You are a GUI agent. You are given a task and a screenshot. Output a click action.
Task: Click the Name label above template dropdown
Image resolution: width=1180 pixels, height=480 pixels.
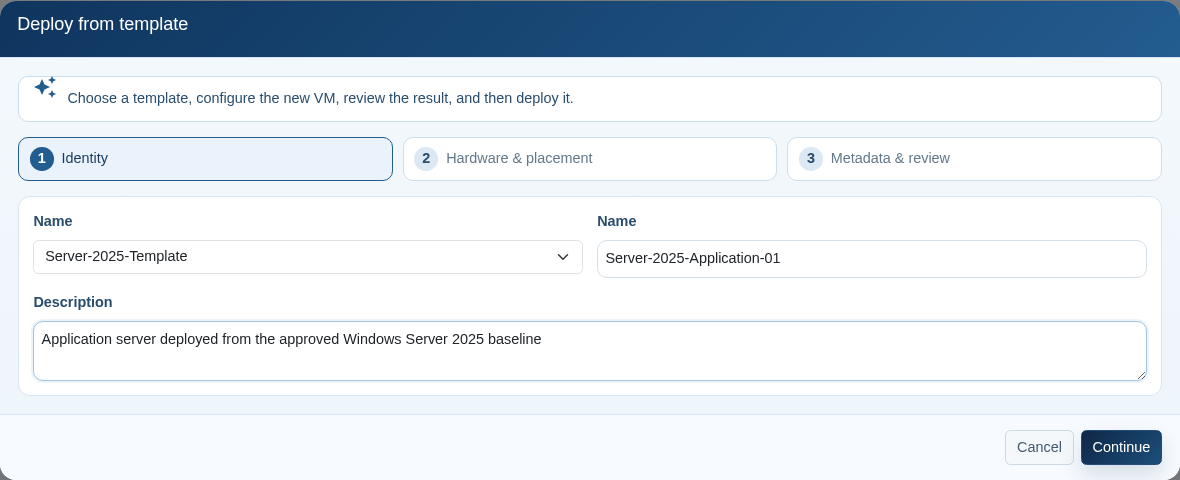pos(53,221)
